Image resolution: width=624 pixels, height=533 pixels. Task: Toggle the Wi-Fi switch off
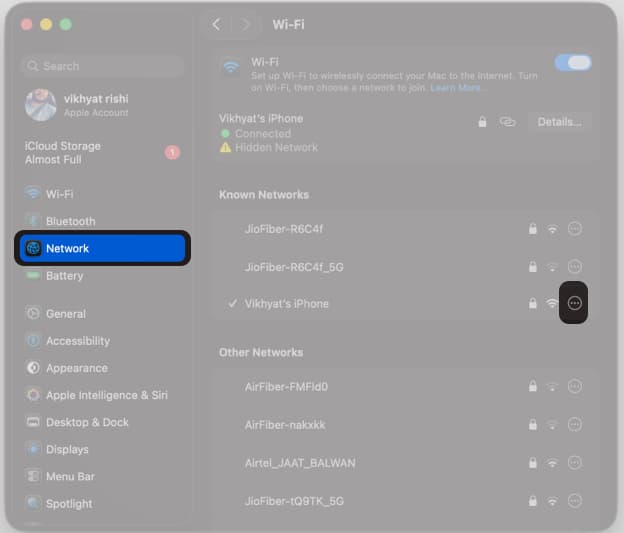573,63
